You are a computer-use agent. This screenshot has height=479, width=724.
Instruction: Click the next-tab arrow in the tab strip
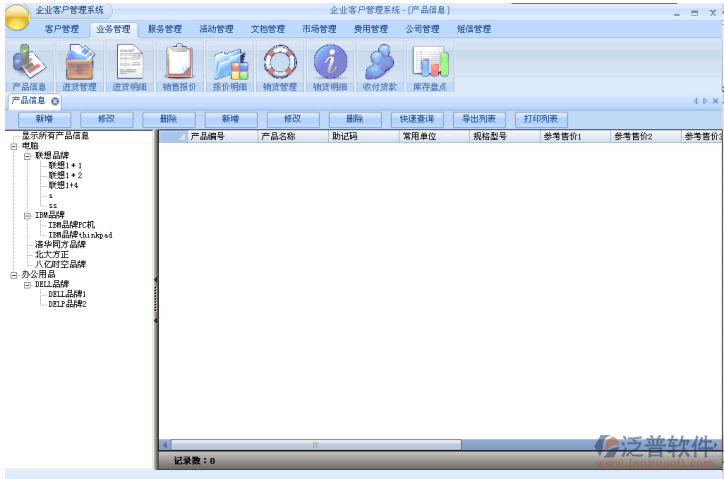[705, 101]
